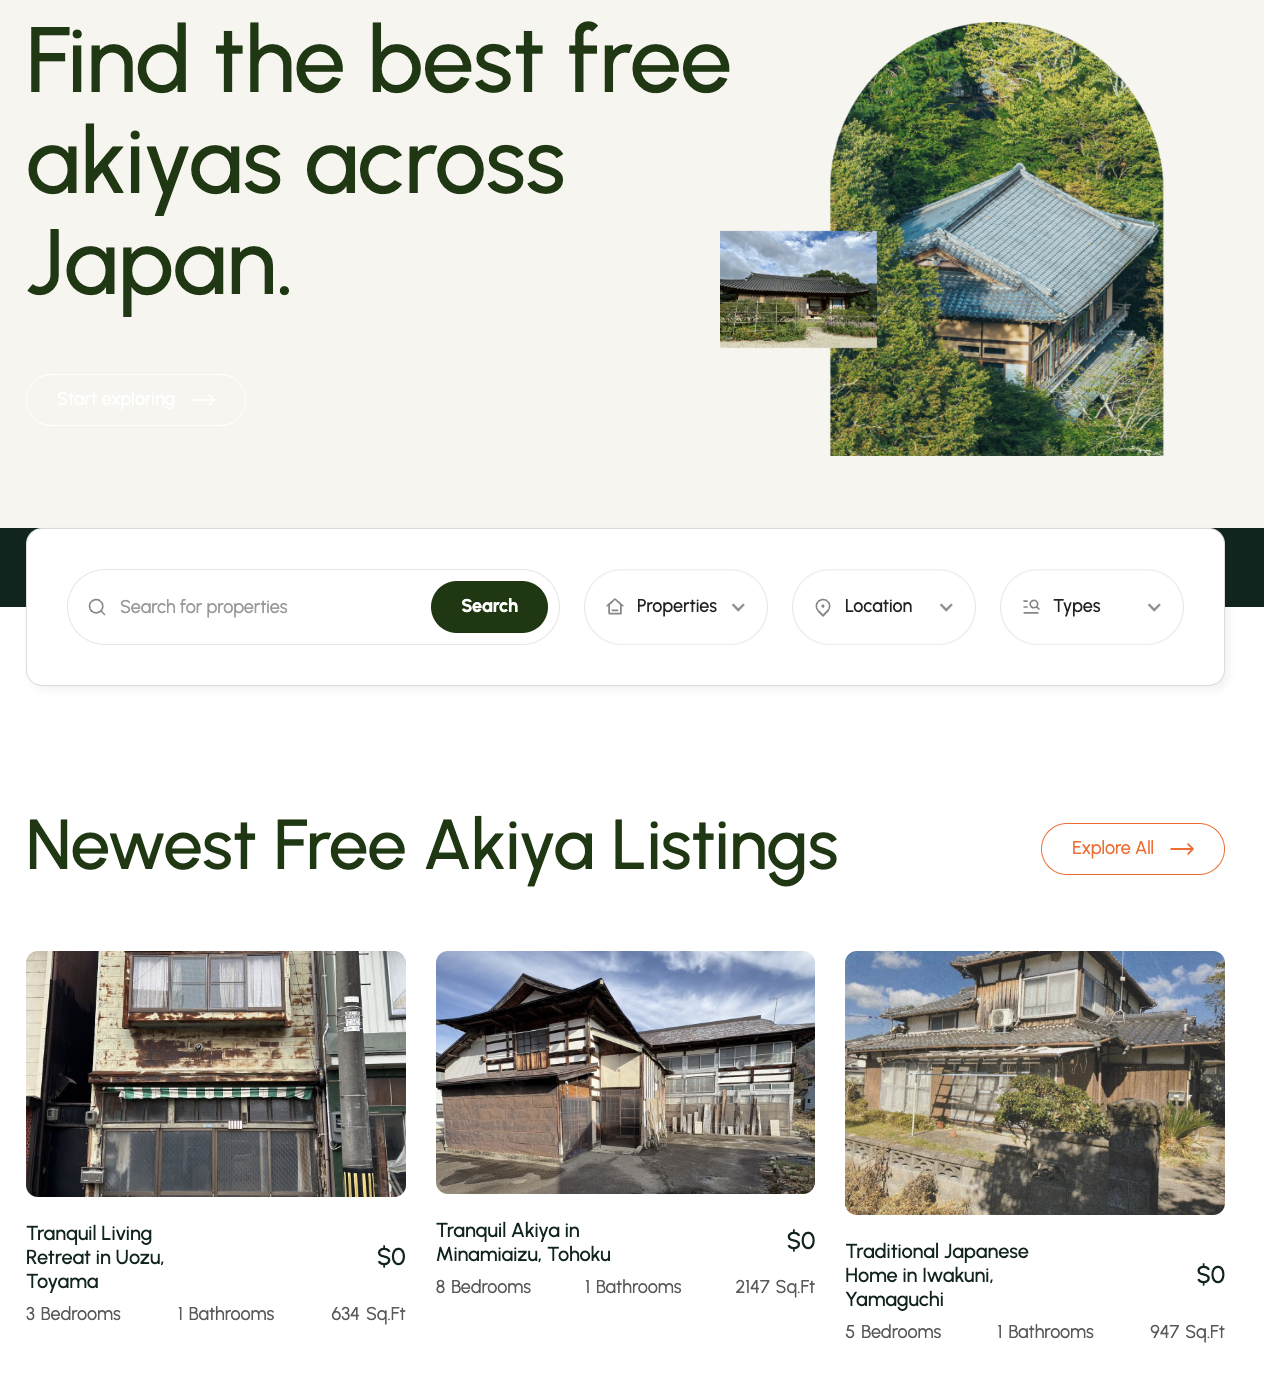This screenshot has height=1386, width=1264.
Task: Click the arrow icon in Explore All
Action: tap(1182, 848)
